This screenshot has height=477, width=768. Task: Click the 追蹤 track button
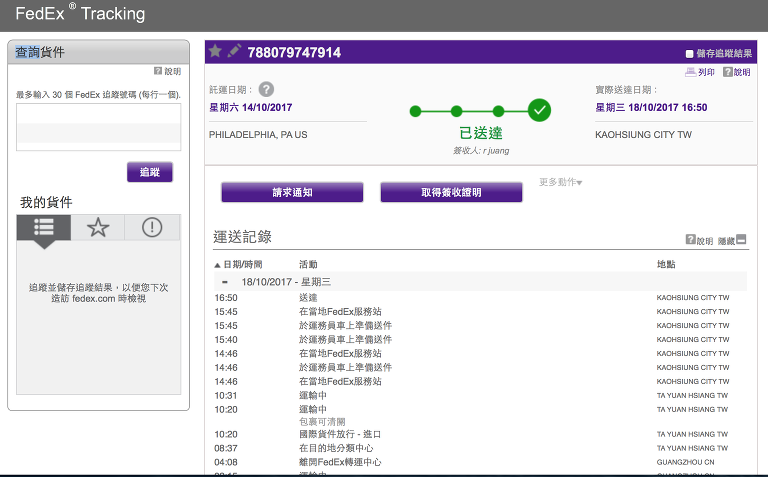point(149,172)
